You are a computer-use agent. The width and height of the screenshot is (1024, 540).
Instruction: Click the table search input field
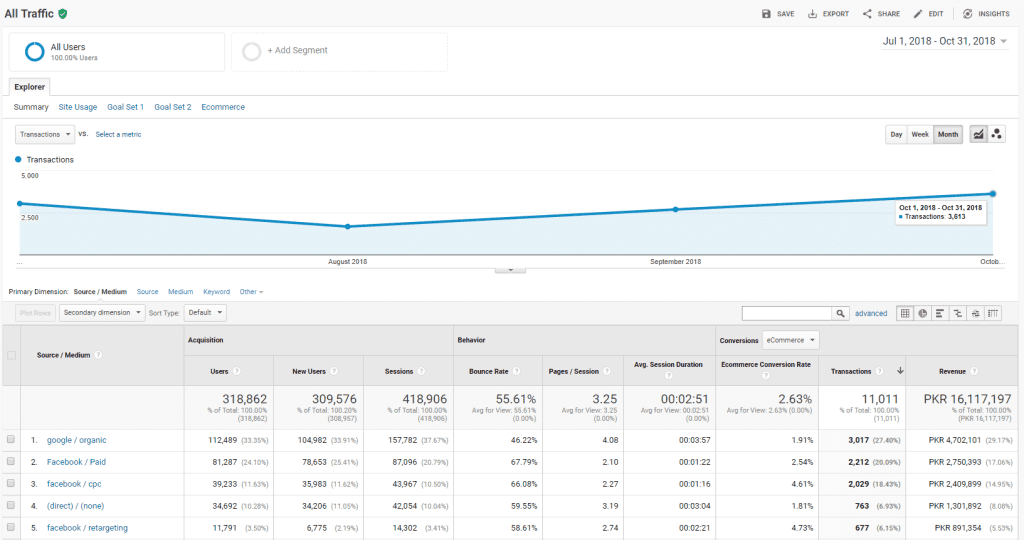[x=787, y=313]
